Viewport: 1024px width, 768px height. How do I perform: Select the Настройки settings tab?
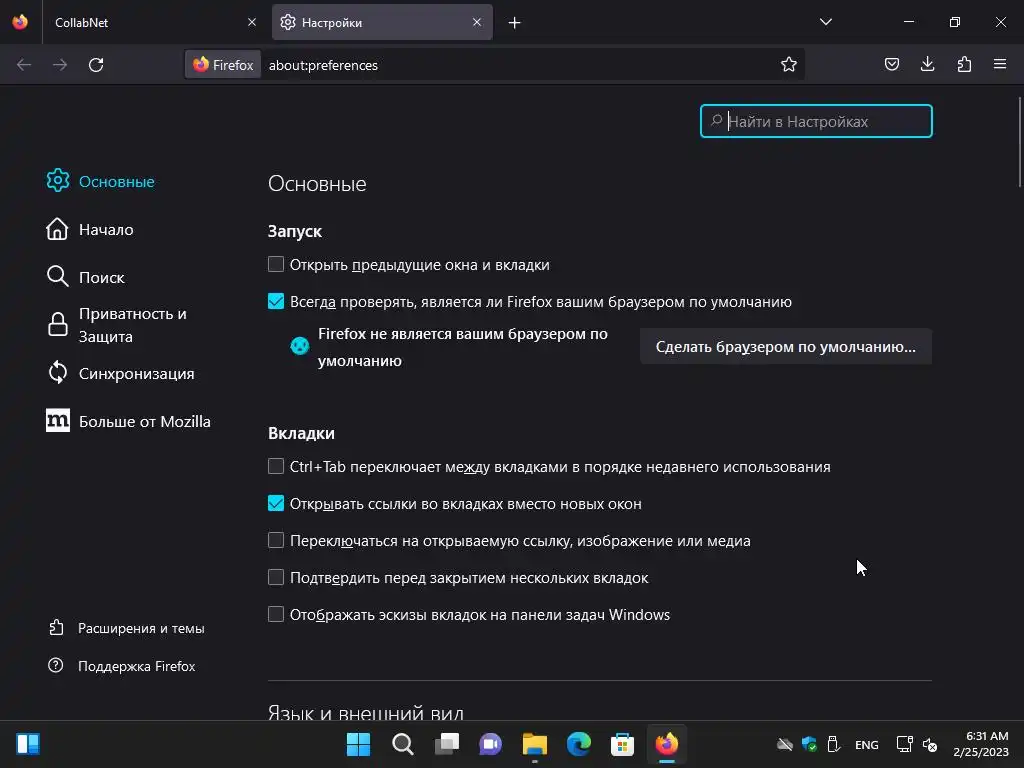click(382, 22)
